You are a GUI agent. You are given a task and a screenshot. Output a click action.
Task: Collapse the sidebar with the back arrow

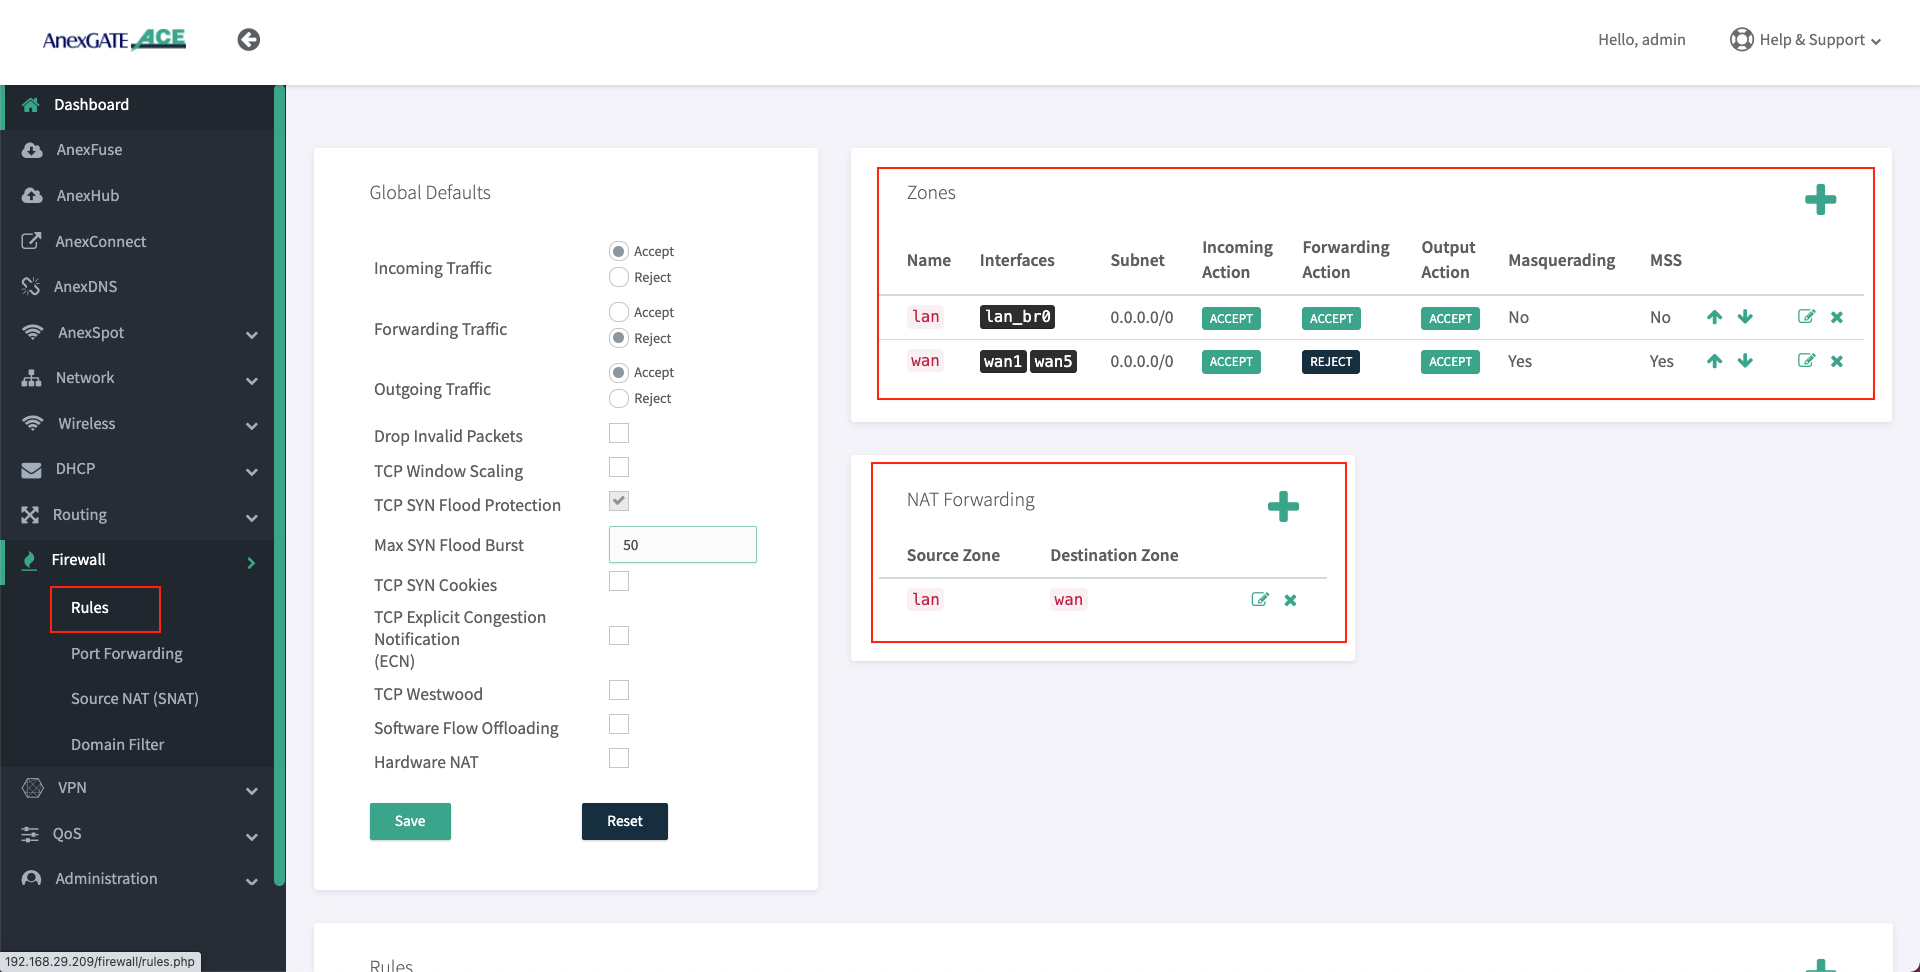249,40
